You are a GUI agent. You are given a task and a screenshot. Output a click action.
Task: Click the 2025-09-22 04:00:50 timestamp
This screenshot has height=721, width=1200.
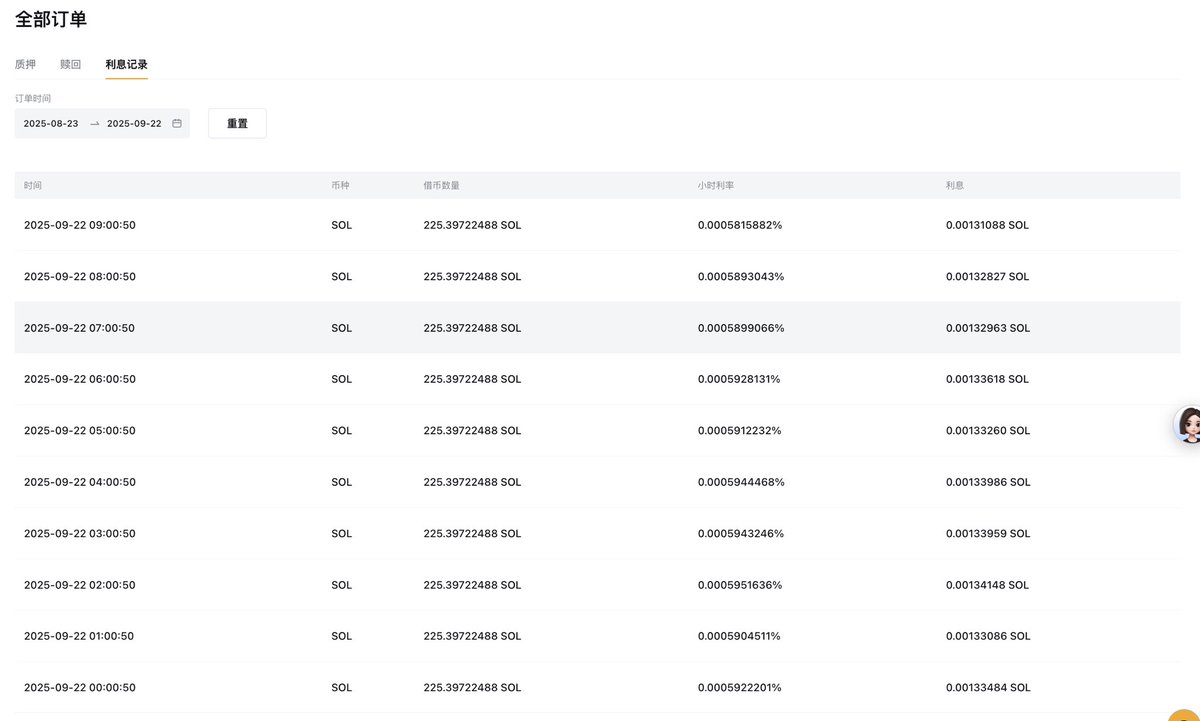tap(79, 482)
